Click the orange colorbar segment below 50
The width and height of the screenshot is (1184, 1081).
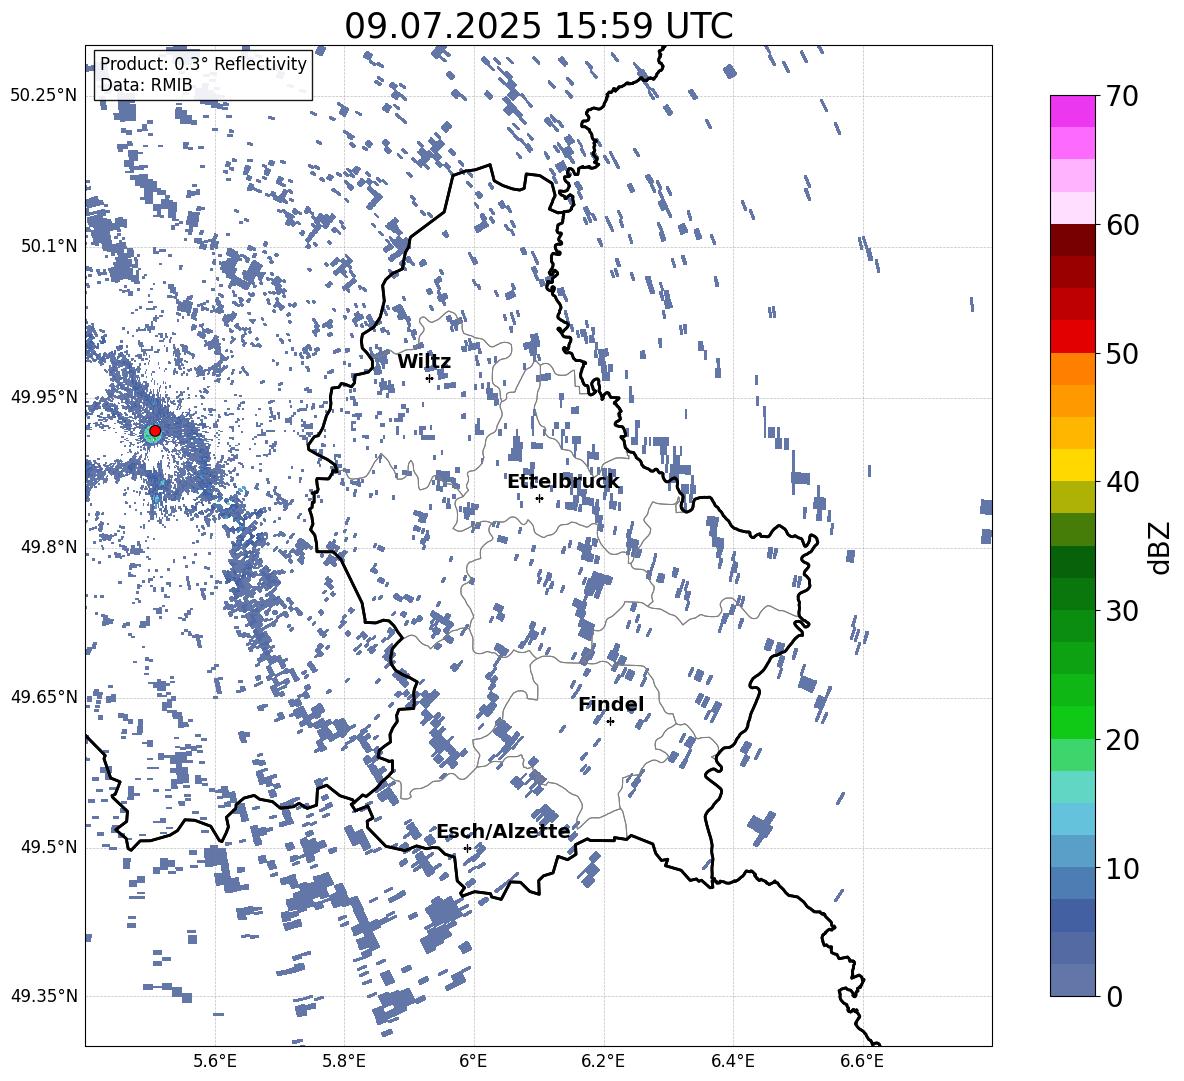1072,369
